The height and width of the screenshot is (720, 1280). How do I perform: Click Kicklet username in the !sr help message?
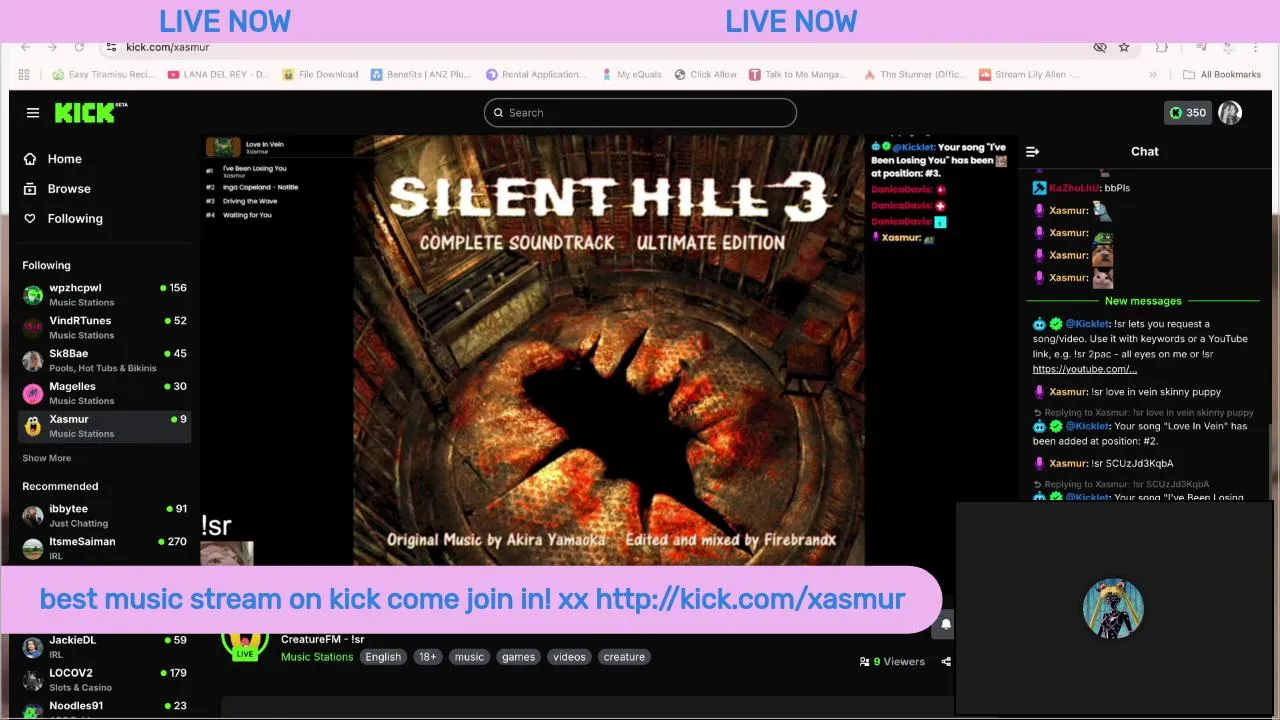(1087, 324)
